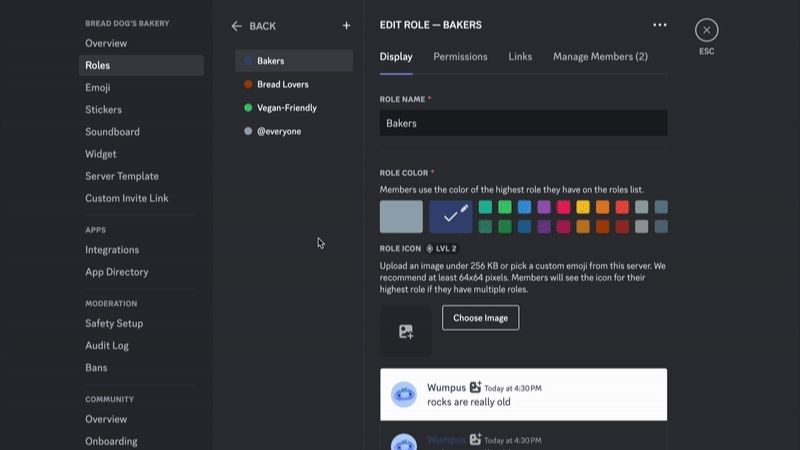This screenshot has width=800, height=450.
Task: Open Emoji settings in the sidebar
Action: pos(98,88)
